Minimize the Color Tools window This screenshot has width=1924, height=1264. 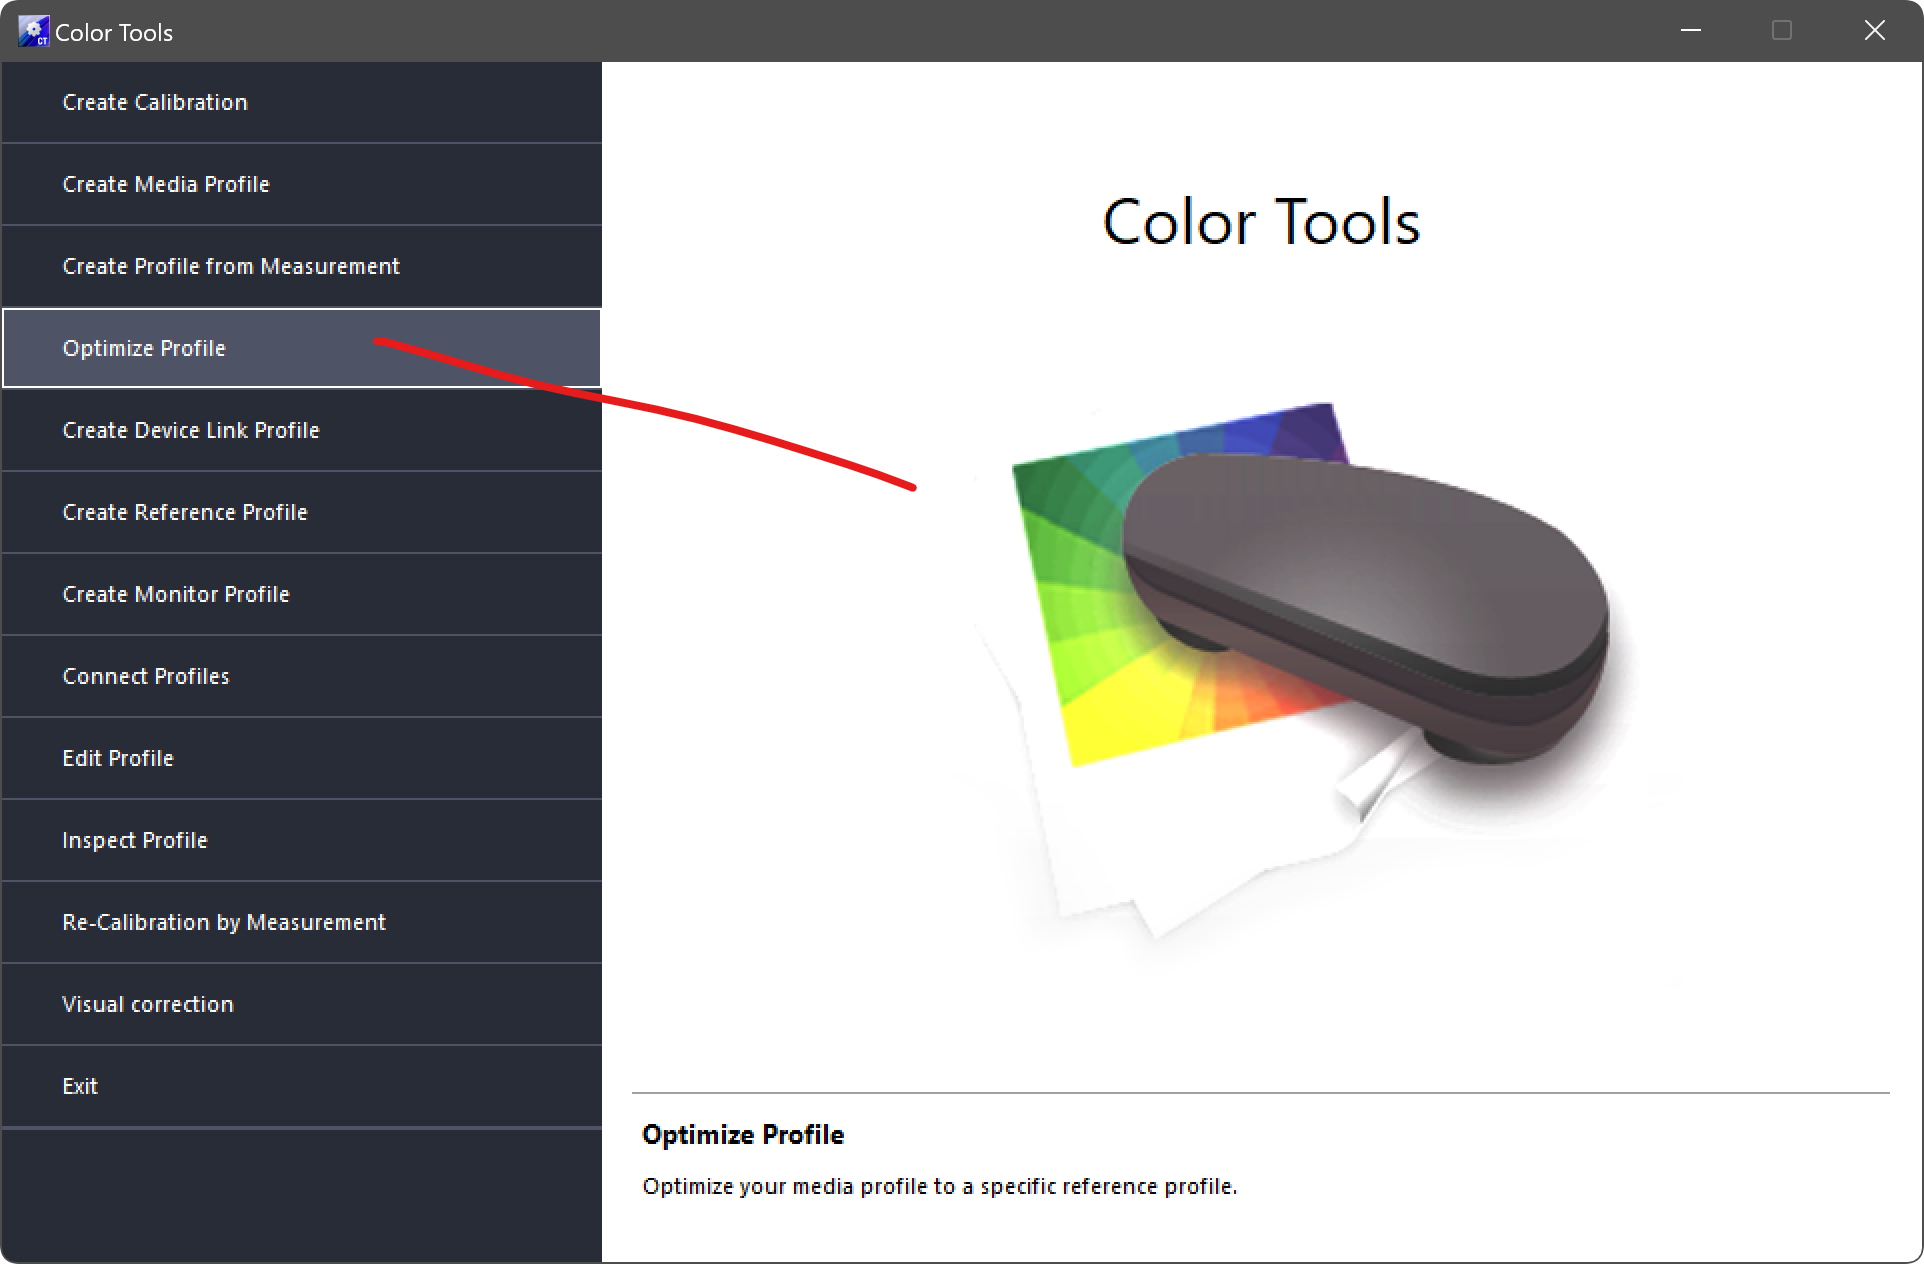pyautogui.click(x=1691, y=31)
